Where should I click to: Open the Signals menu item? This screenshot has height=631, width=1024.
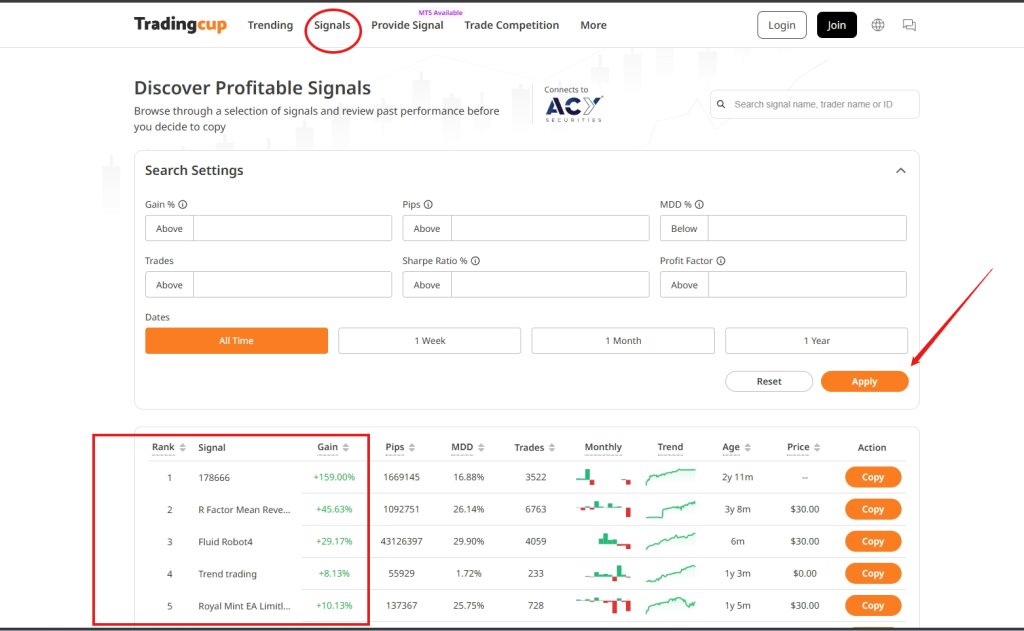[x=332, y=25]
